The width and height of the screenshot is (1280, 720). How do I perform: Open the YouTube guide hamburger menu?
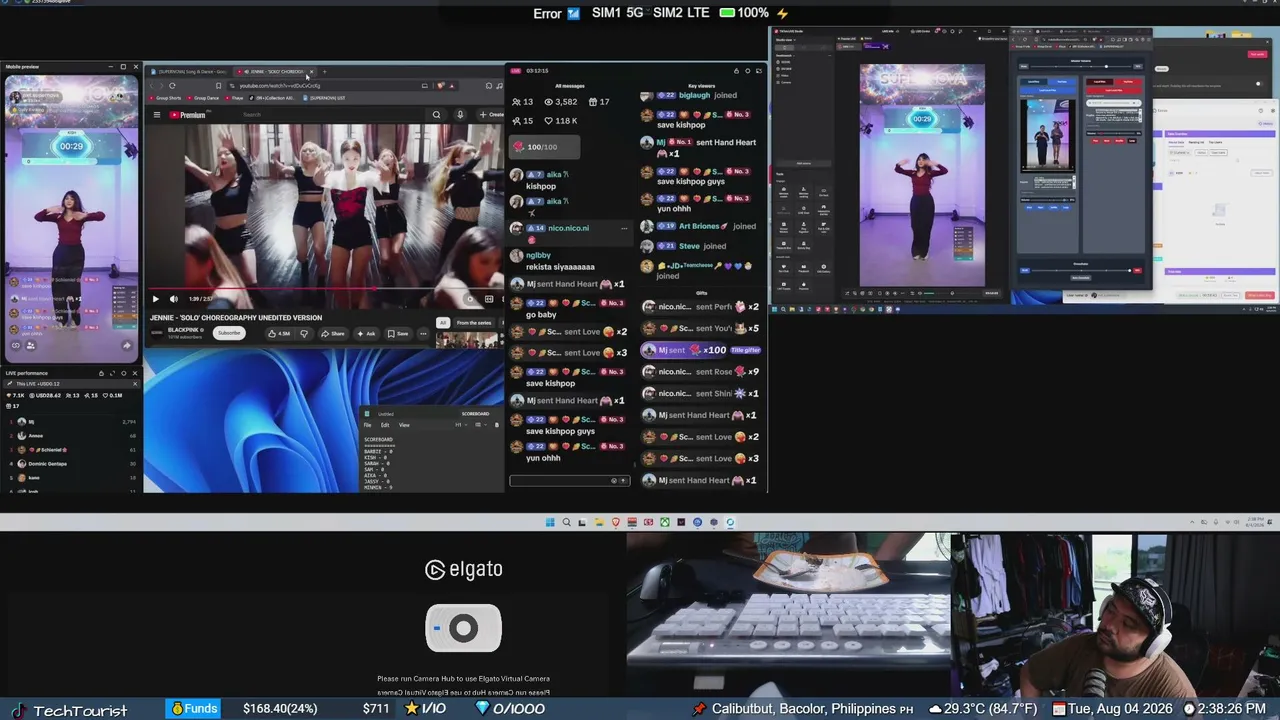point(156,115)
